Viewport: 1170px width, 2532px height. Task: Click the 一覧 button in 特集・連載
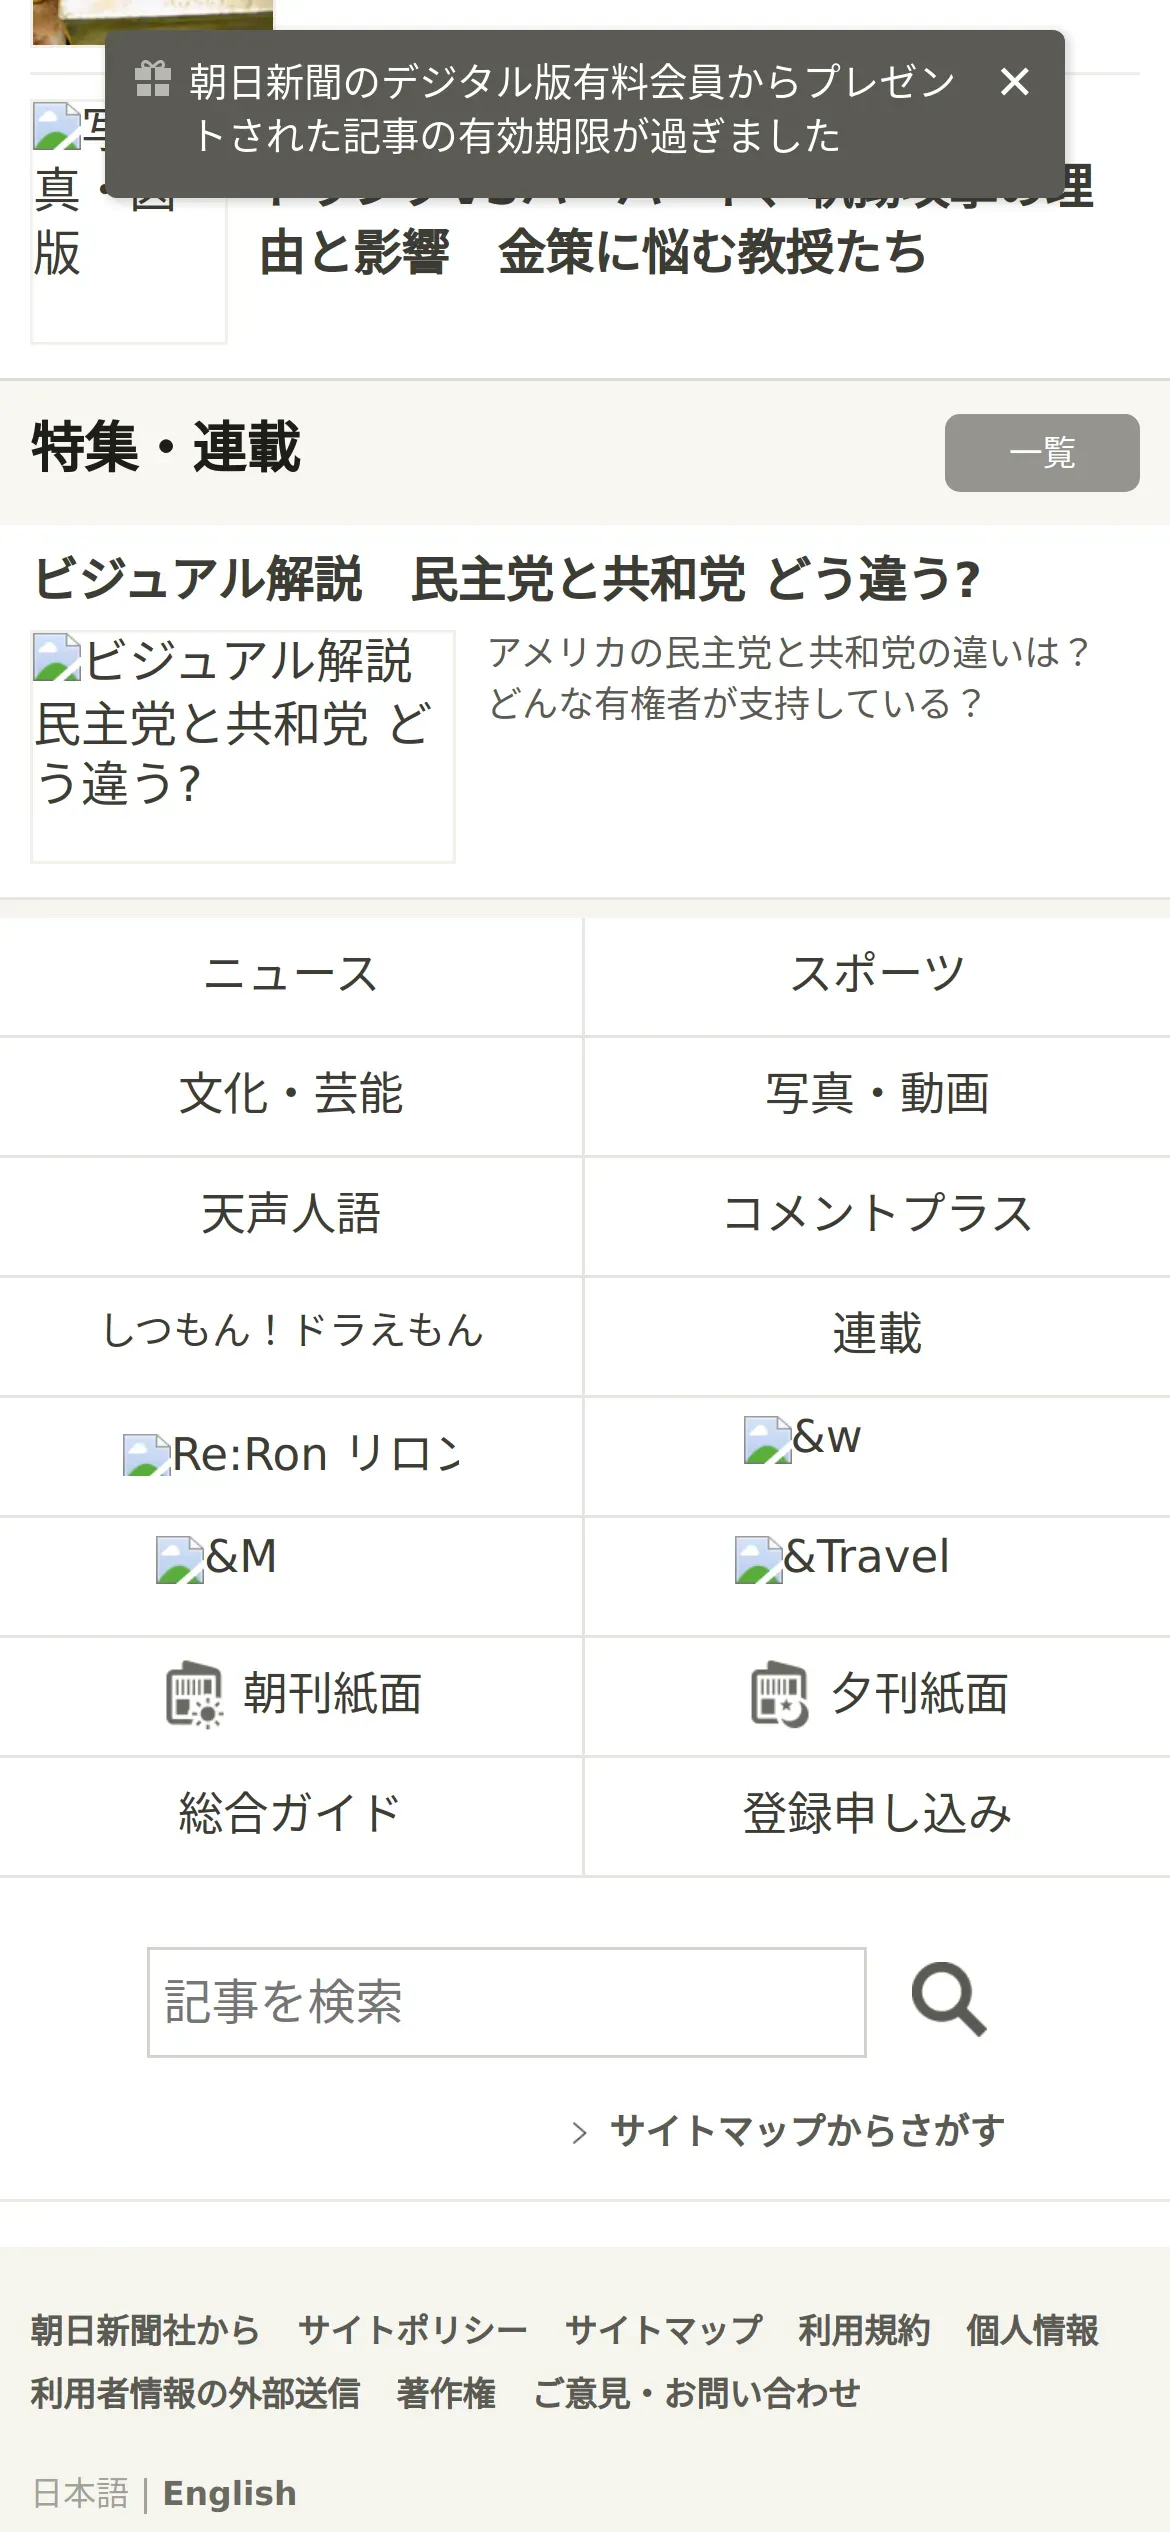1041,453
